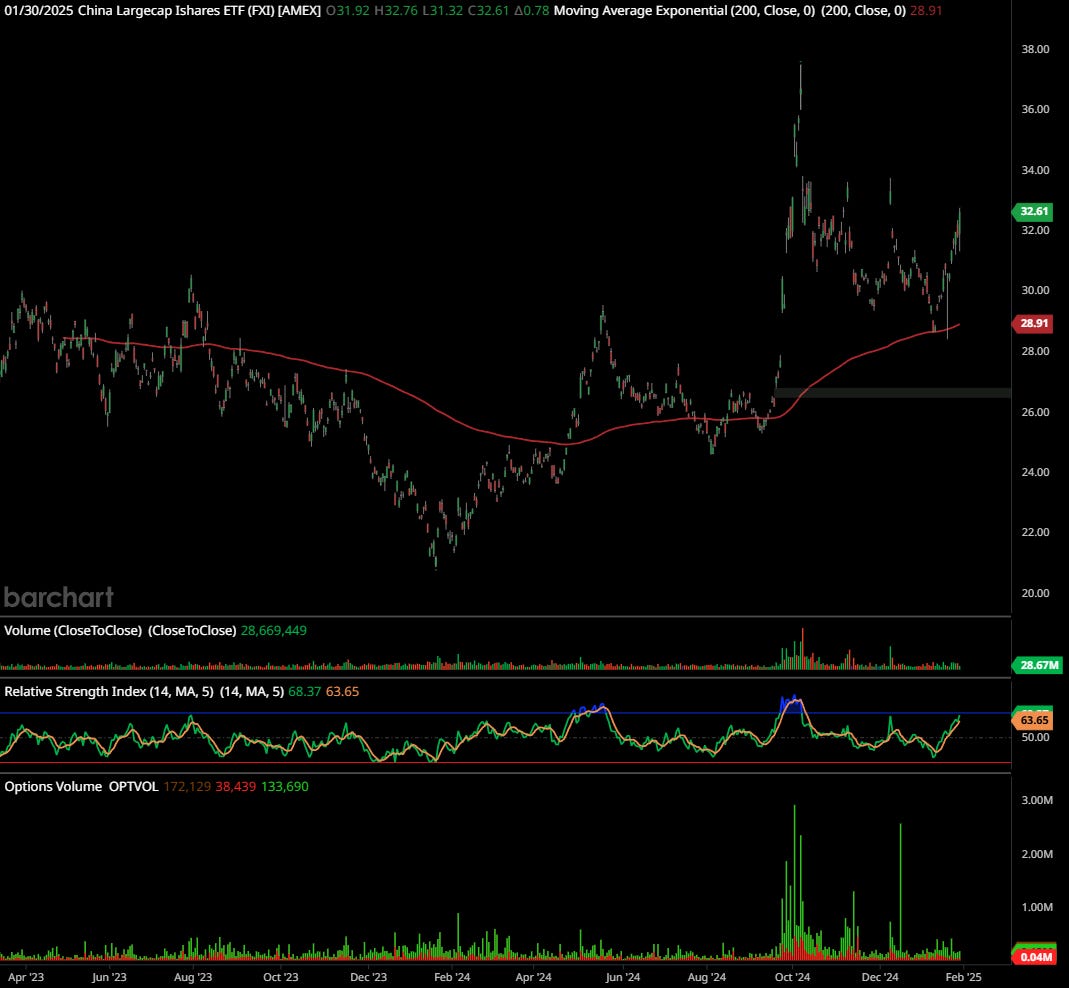Click the 24.00 price axis label
The width and height of the screenshot is (1069, 988).
pyautogui.click(x=1035, y=472)
